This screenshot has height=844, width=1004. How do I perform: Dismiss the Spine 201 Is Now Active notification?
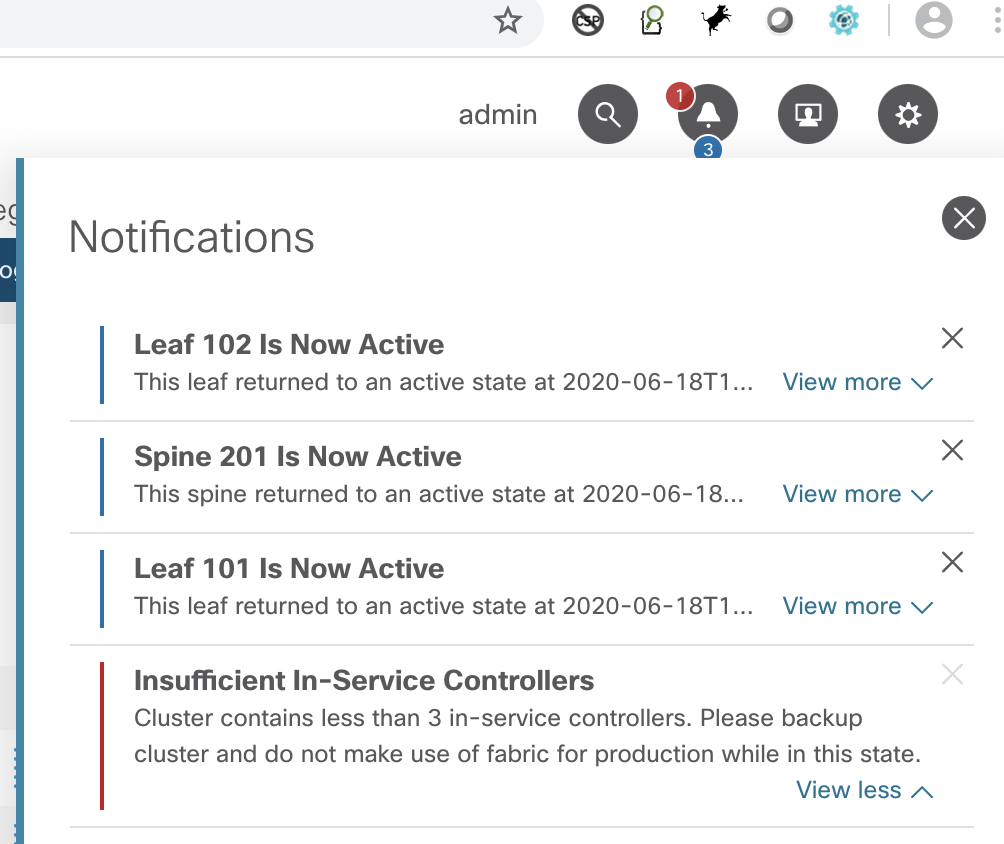point(953,450)
